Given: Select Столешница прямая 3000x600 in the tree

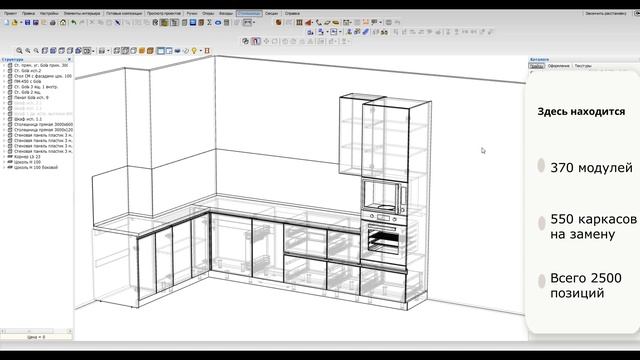Looking at the screenshot, I should [x=43, y=124].
